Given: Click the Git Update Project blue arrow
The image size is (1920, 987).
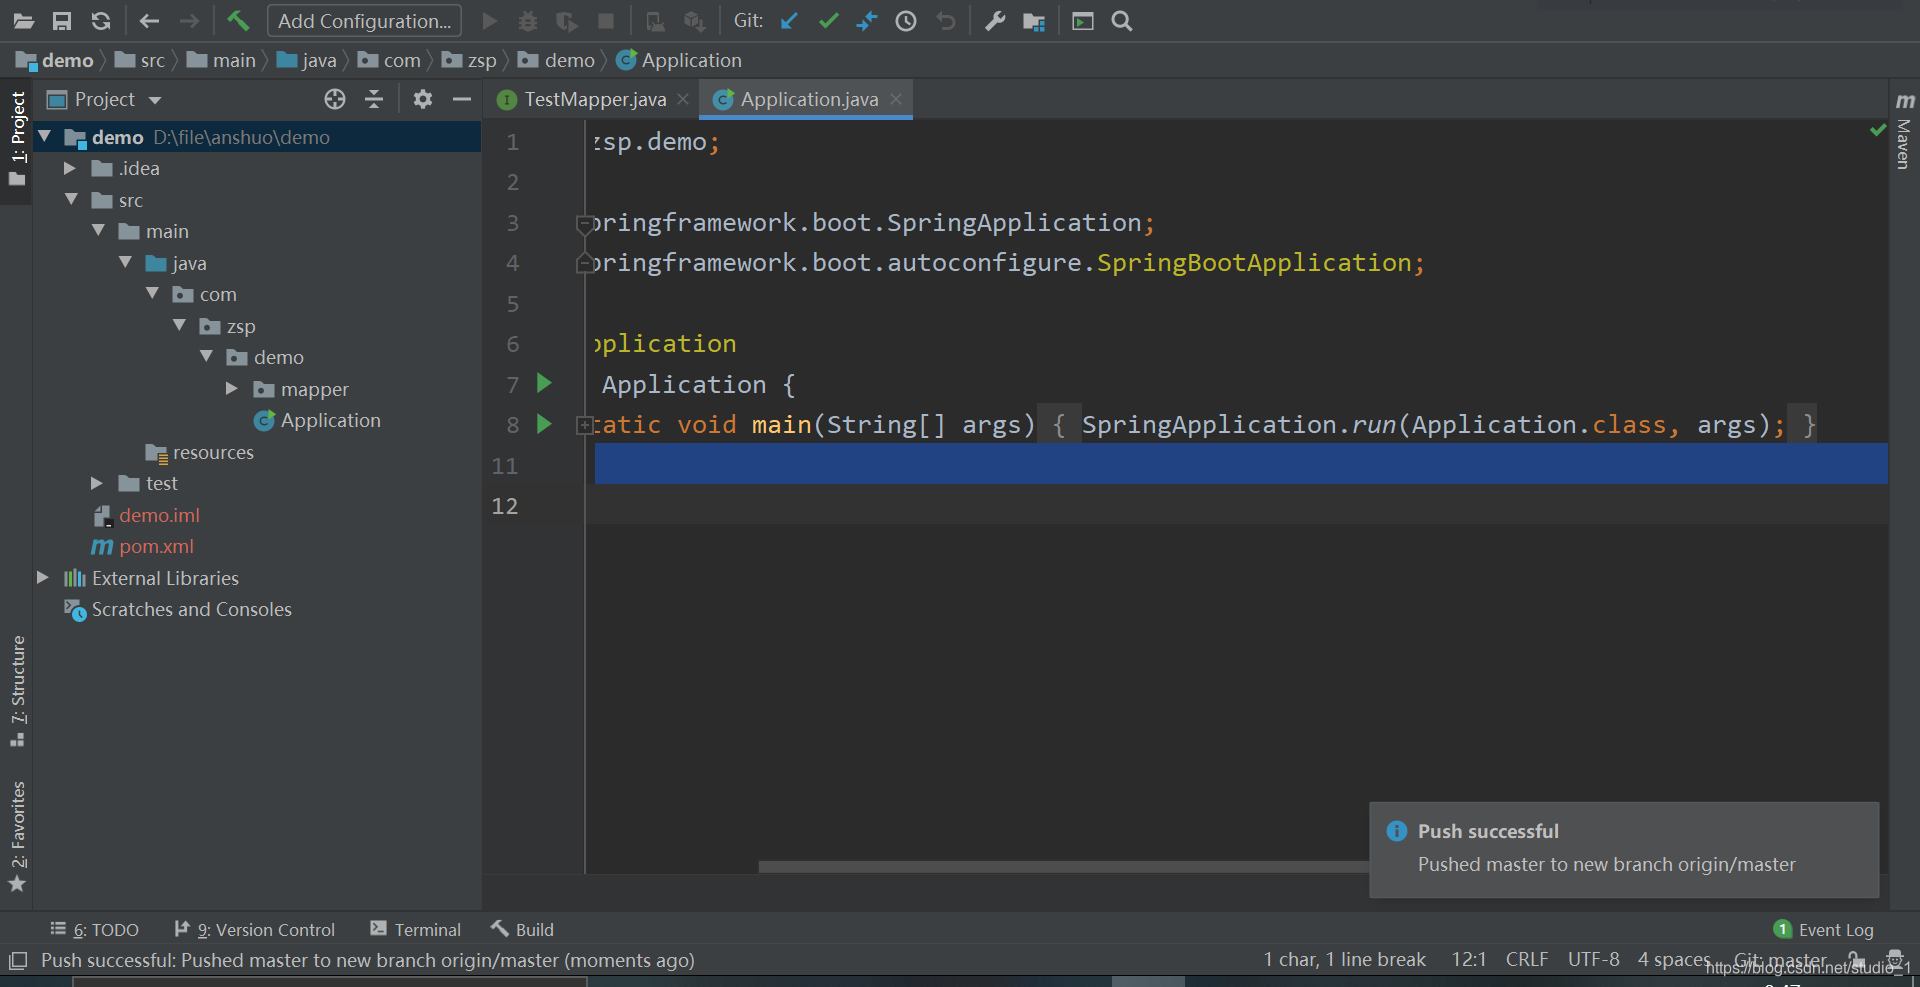Looking at the screenshot, I should click(x=789, y=21).
